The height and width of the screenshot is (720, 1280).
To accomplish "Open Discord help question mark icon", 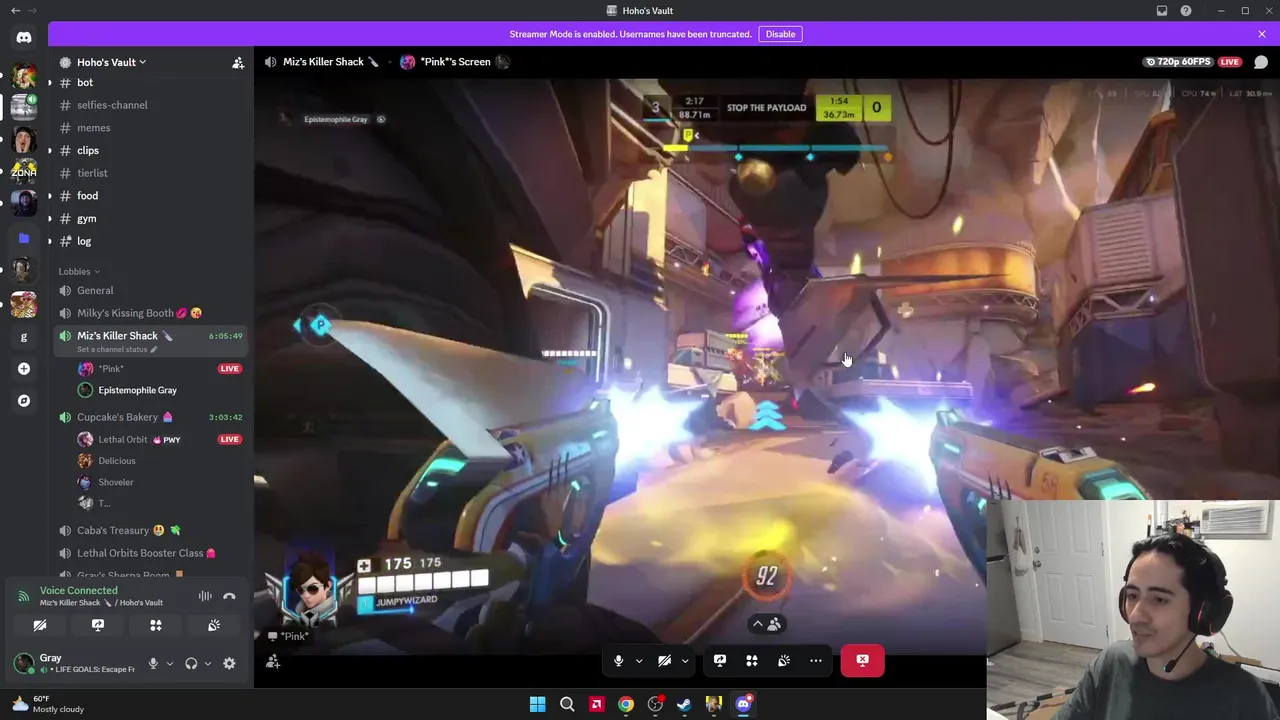I will coord(1186,11).
